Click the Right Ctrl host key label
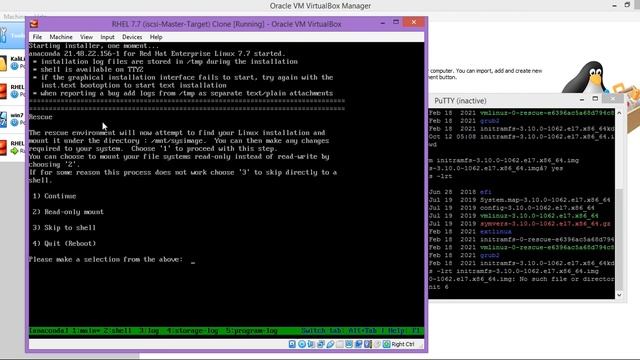 tap(403, 344)
